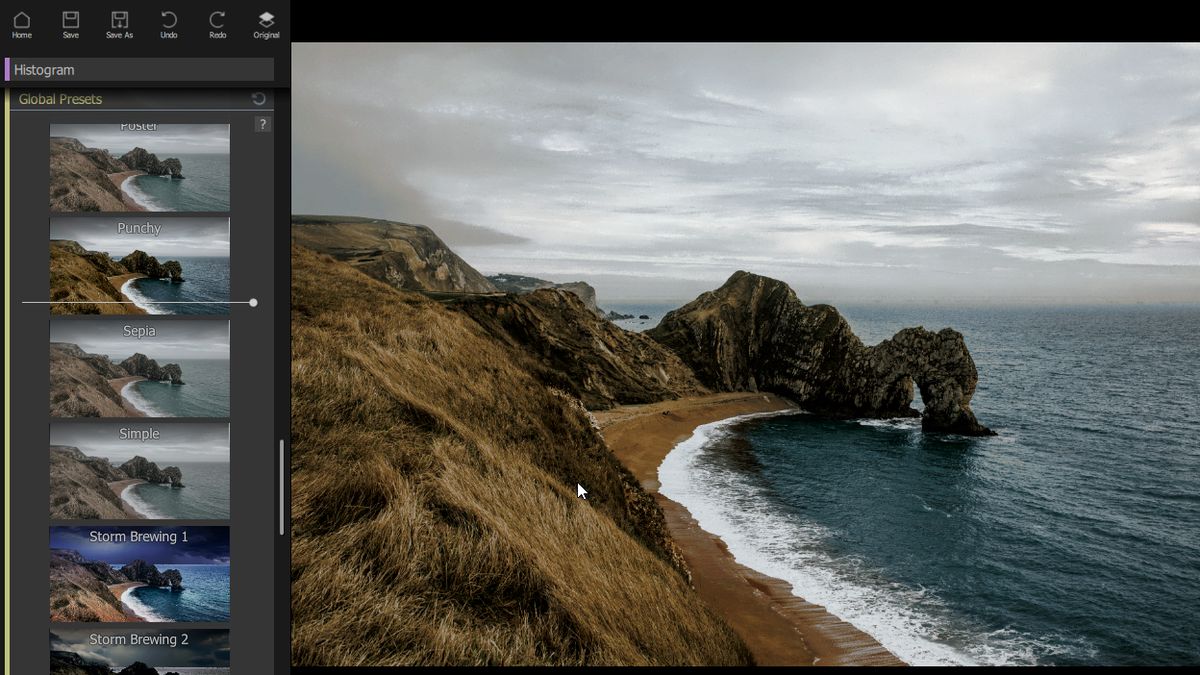Image resolution: width=1200 pixels, height=675 pixels.
Task: Reset Global Presets with circular arrow
Action: click(x=259, y=99)
